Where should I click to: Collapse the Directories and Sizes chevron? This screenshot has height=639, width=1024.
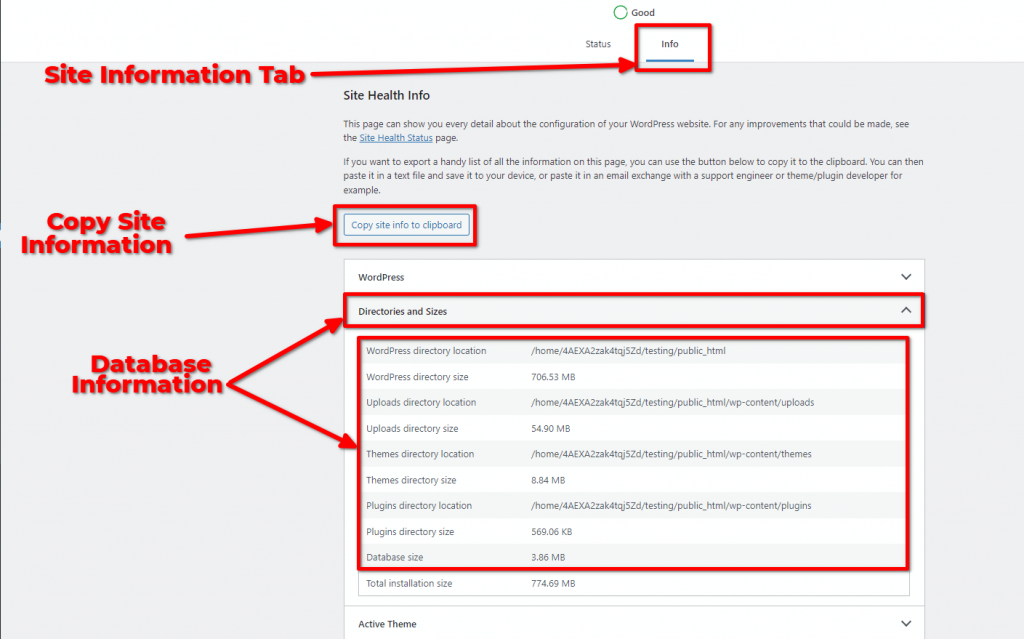(906, 310)
